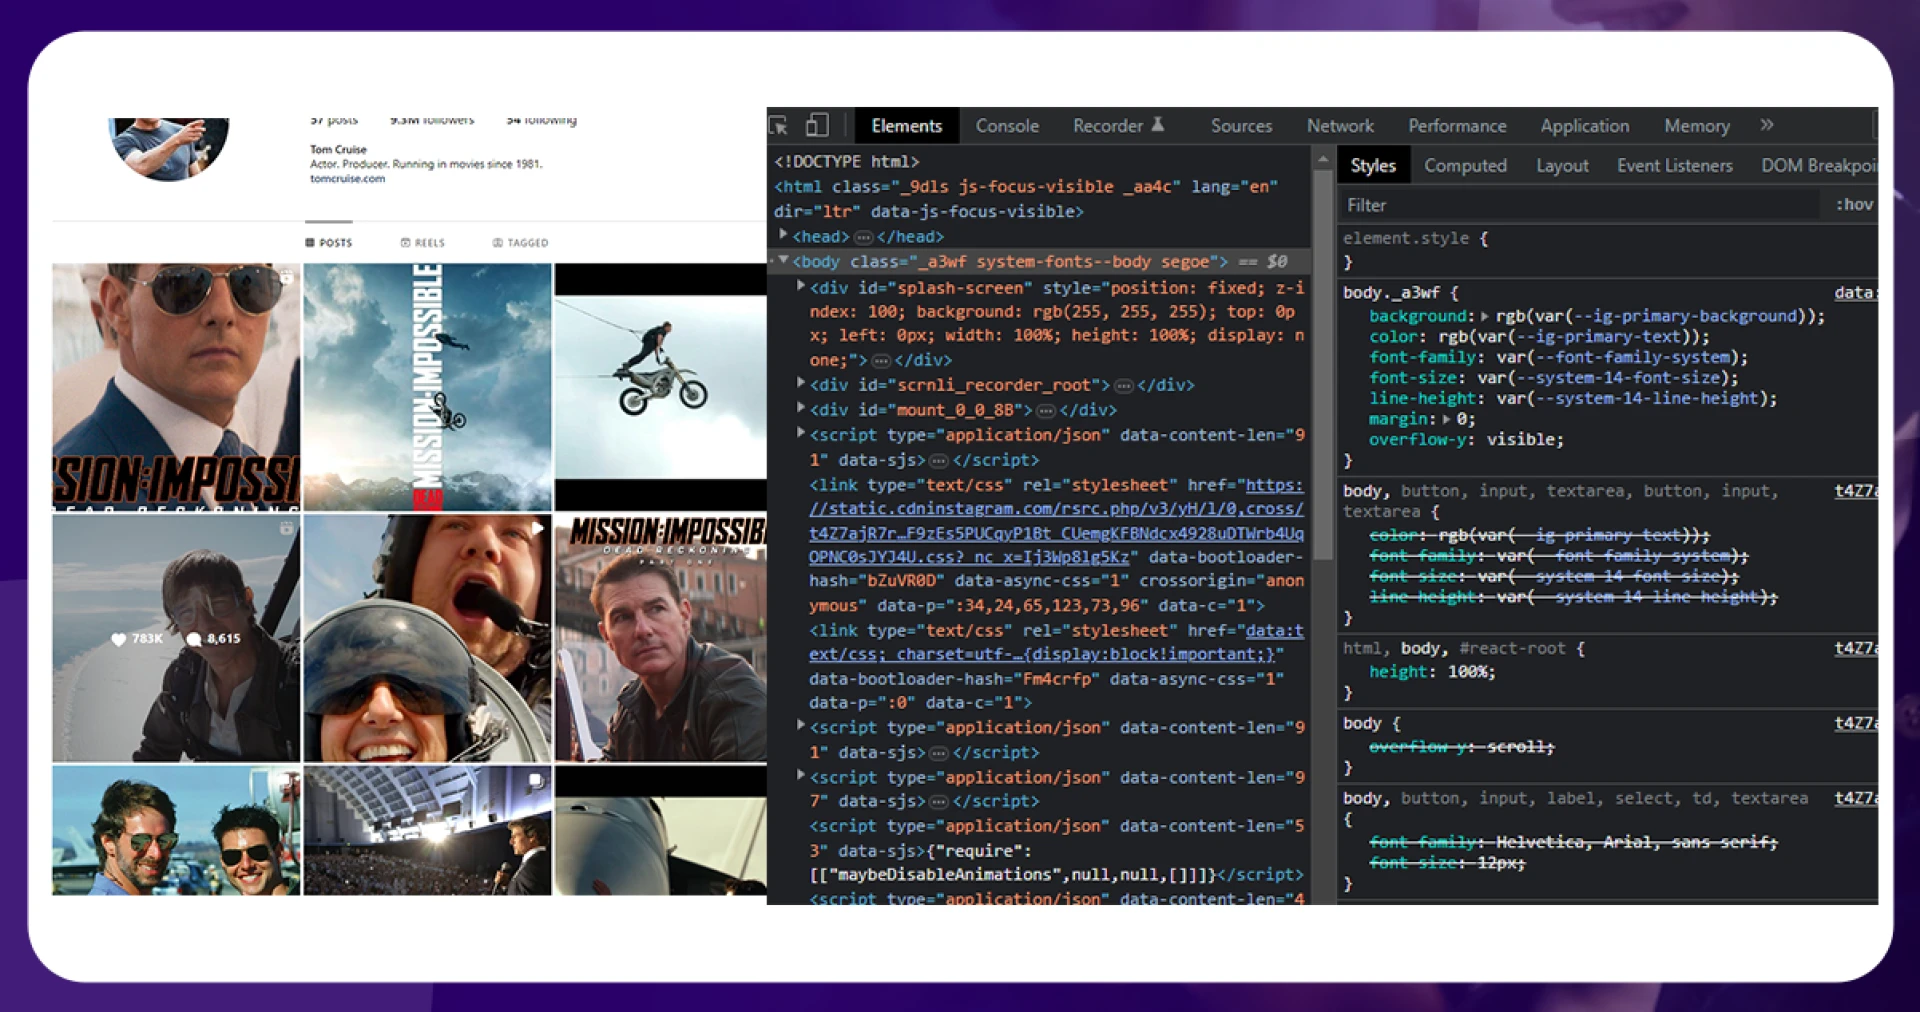Image resolution: width=1920 pixels, height=1012 pixels.
Task: Click the height: 100% declaration
Action: [1432, 672]
